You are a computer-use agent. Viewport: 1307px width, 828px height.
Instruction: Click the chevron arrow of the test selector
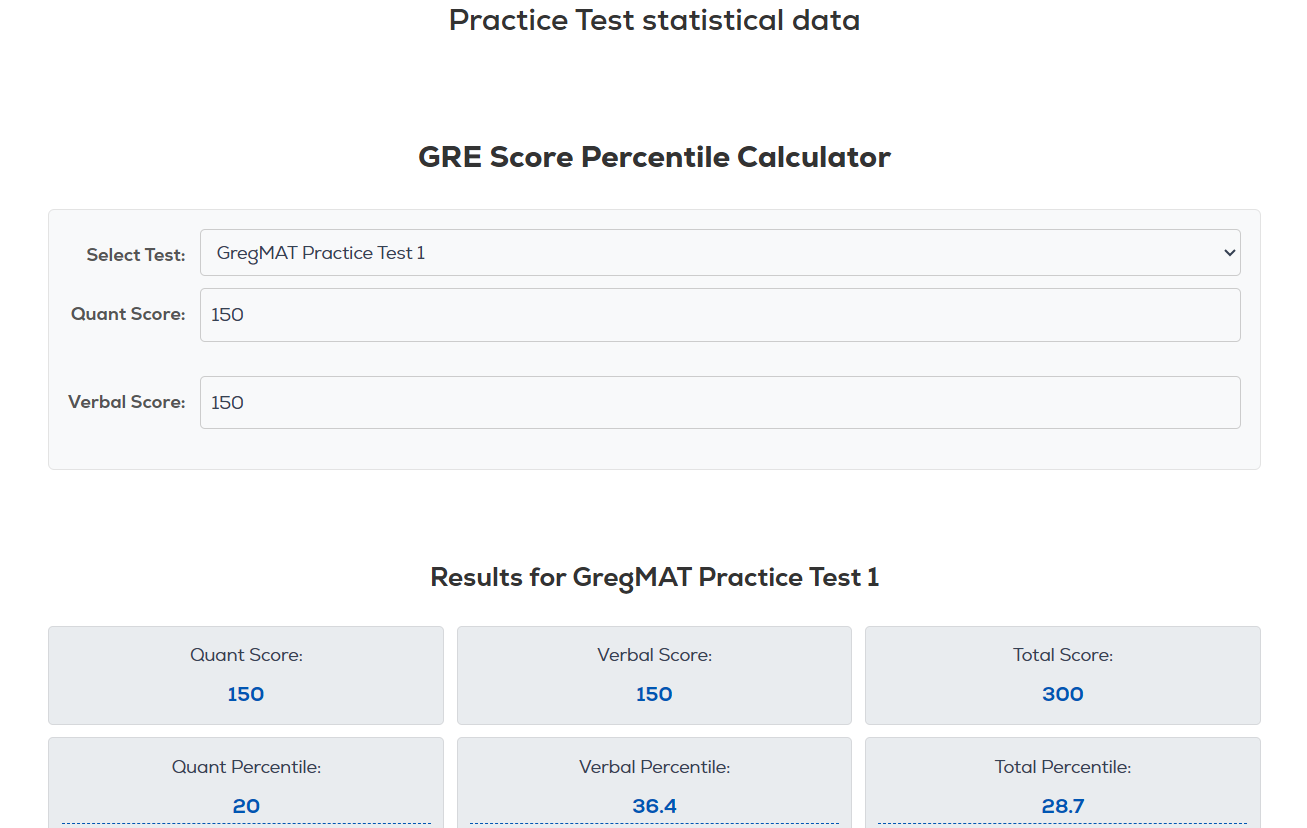[1230, 253]
